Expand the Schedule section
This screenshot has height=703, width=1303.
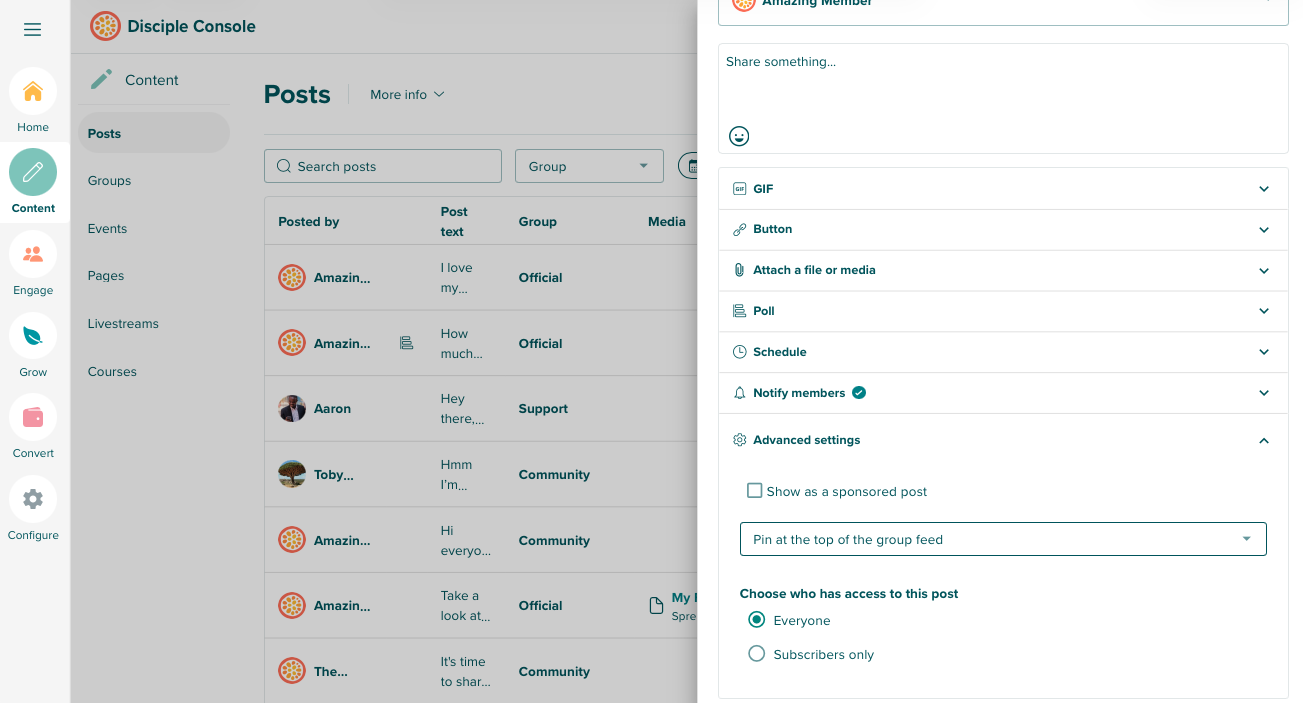(x=1002, y=352)
